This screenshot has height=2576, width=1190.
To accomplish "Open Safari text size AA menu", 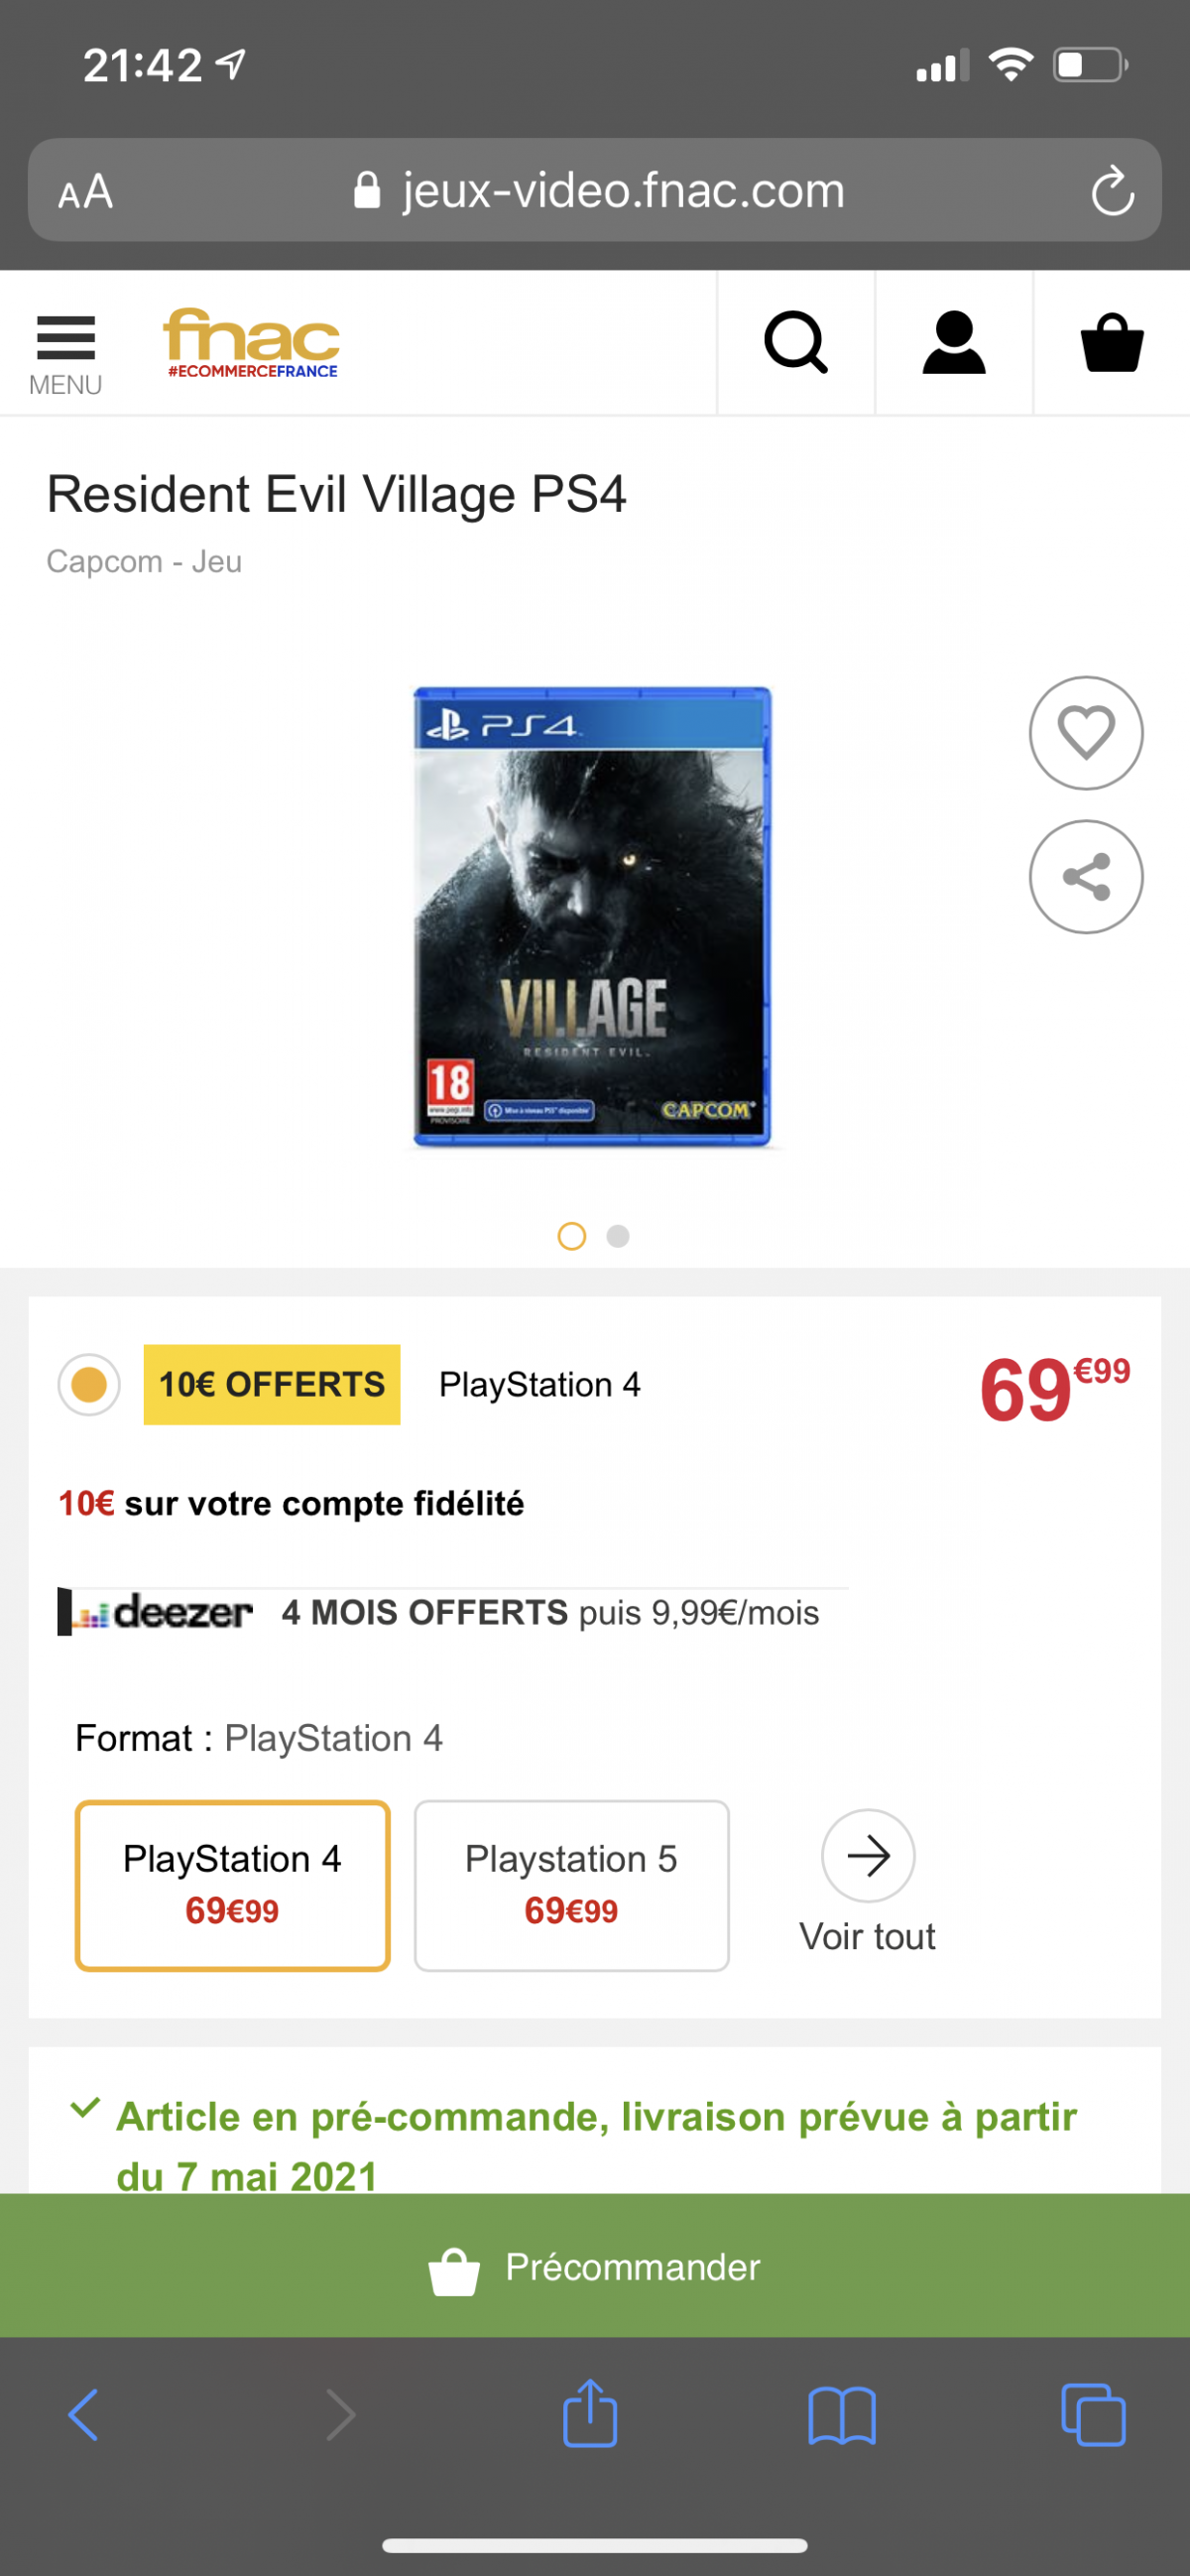I will pyautogui.click(x=85, y=191).
